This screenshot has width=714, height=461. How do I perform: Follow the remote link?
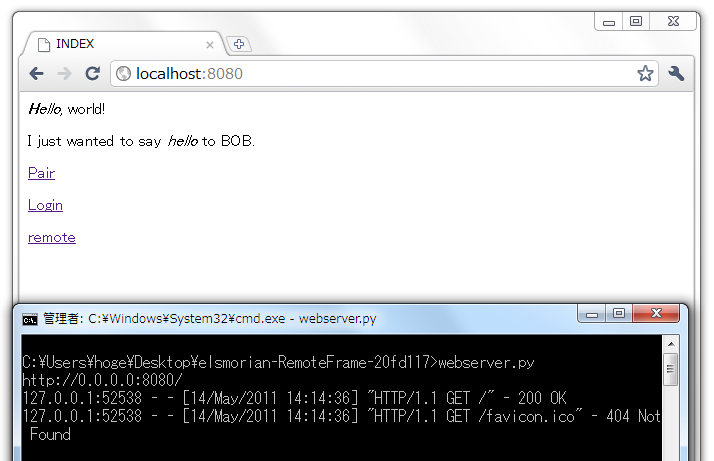[x=51, y=237]
